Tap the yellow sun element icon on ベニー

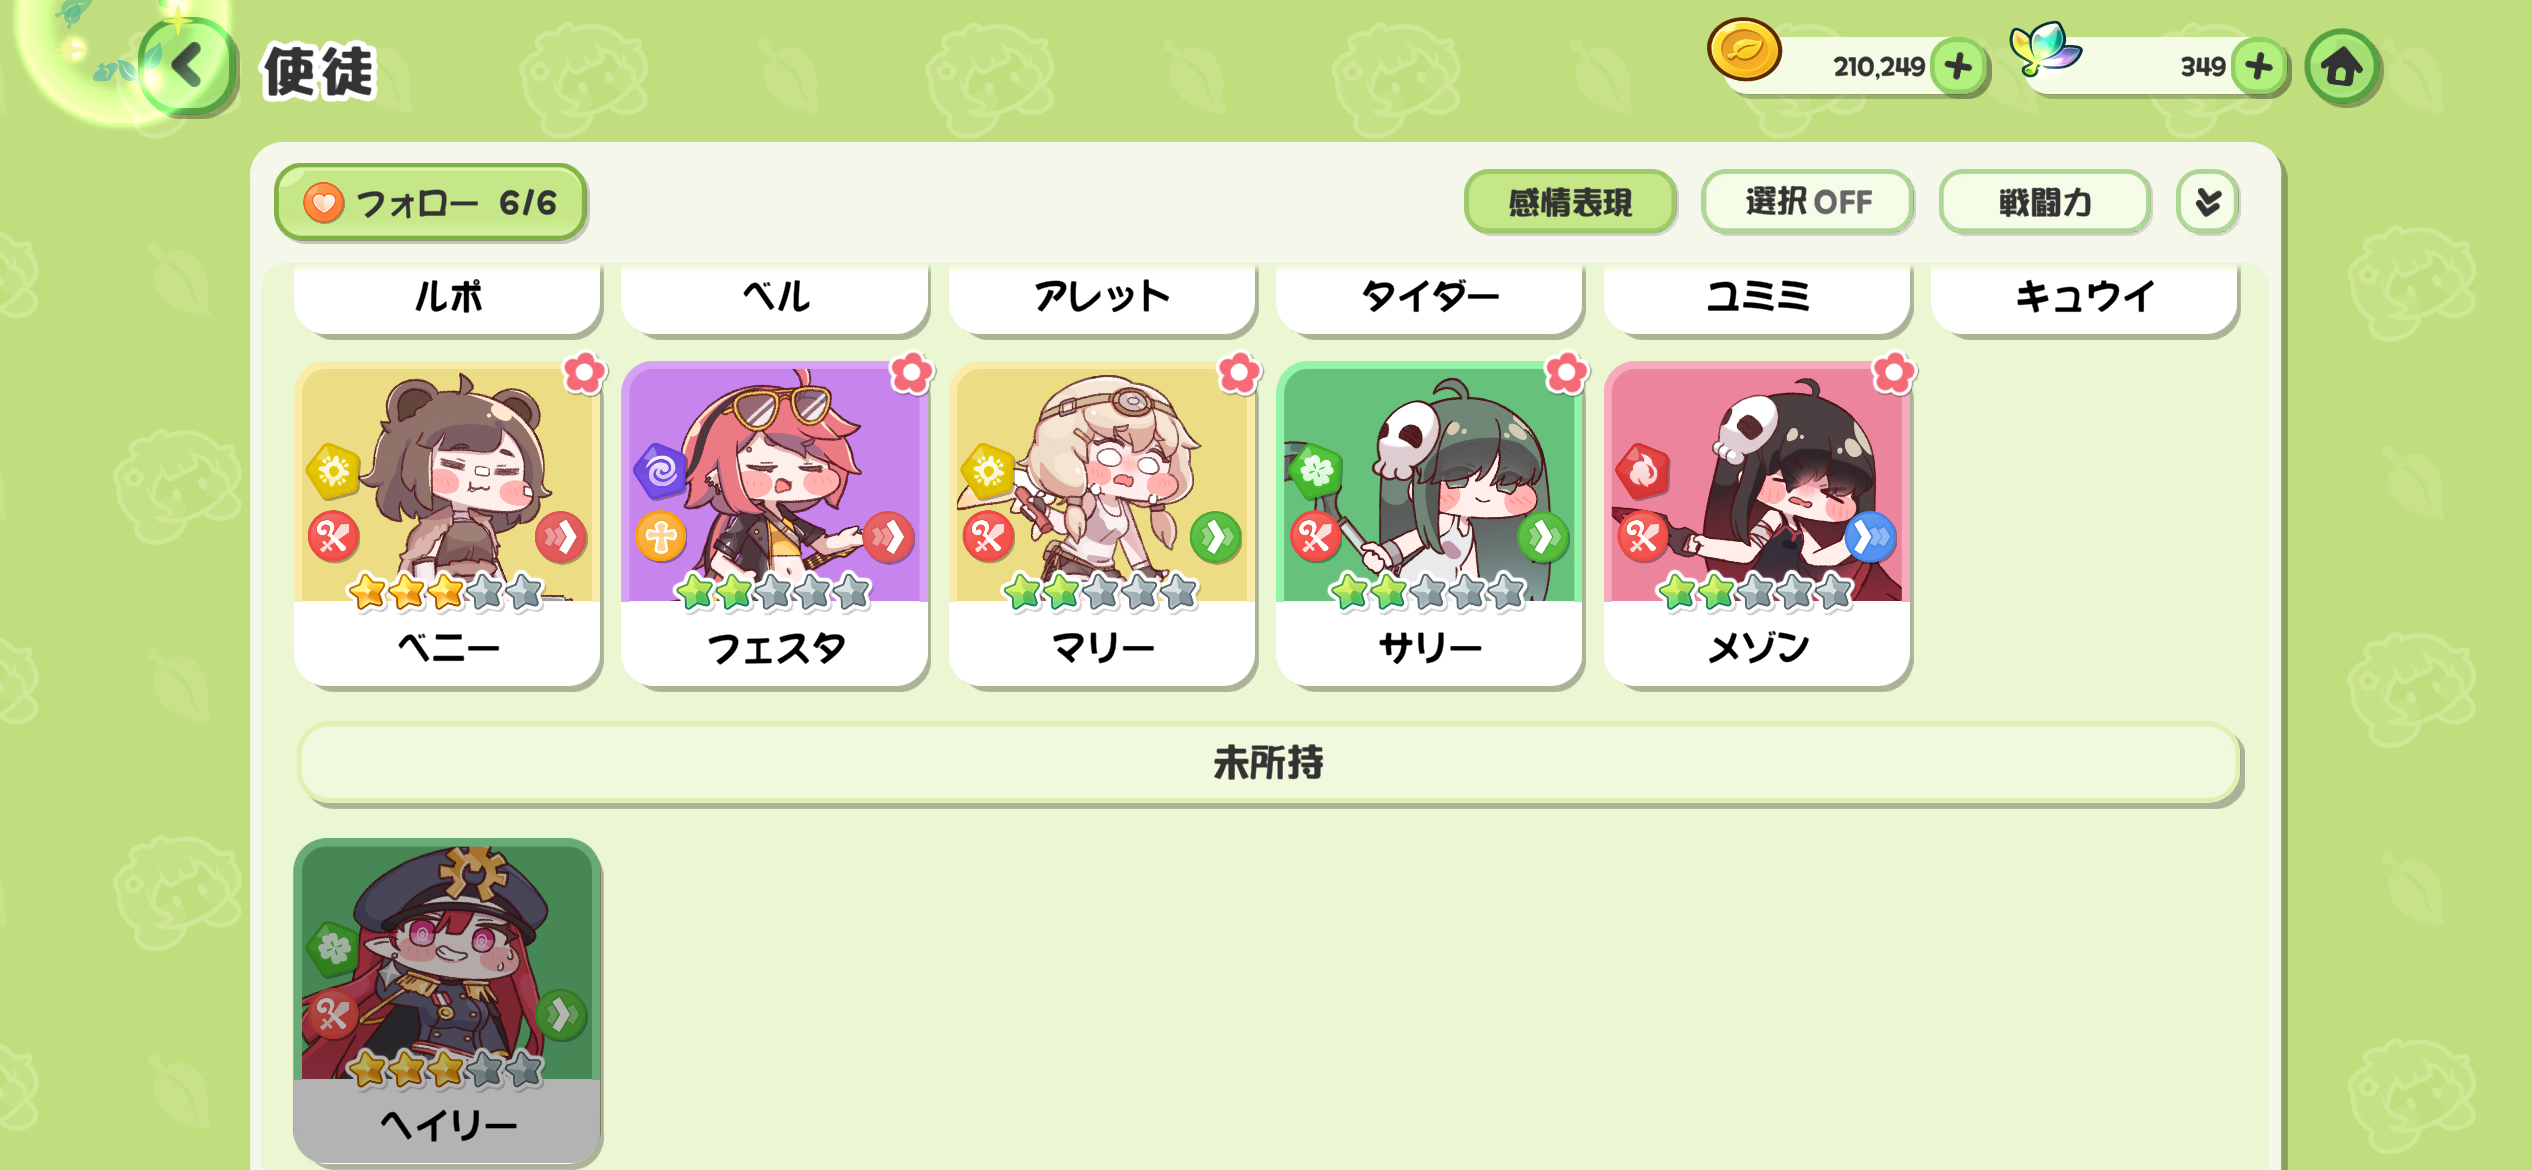click(333, 470)
